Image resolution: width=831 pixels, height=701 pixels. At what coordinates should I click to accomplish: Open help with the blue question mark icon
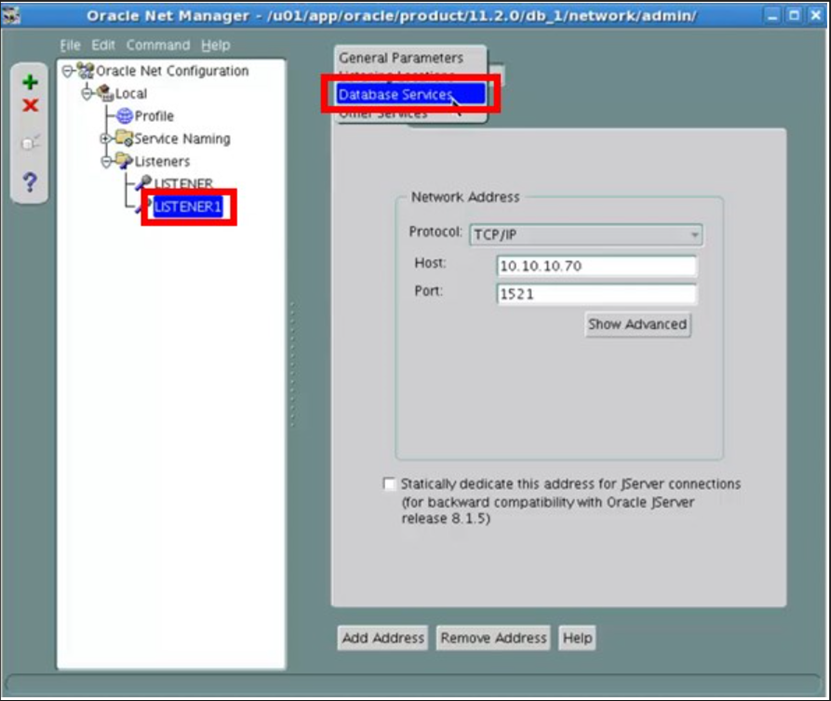[x=30, y=182]
